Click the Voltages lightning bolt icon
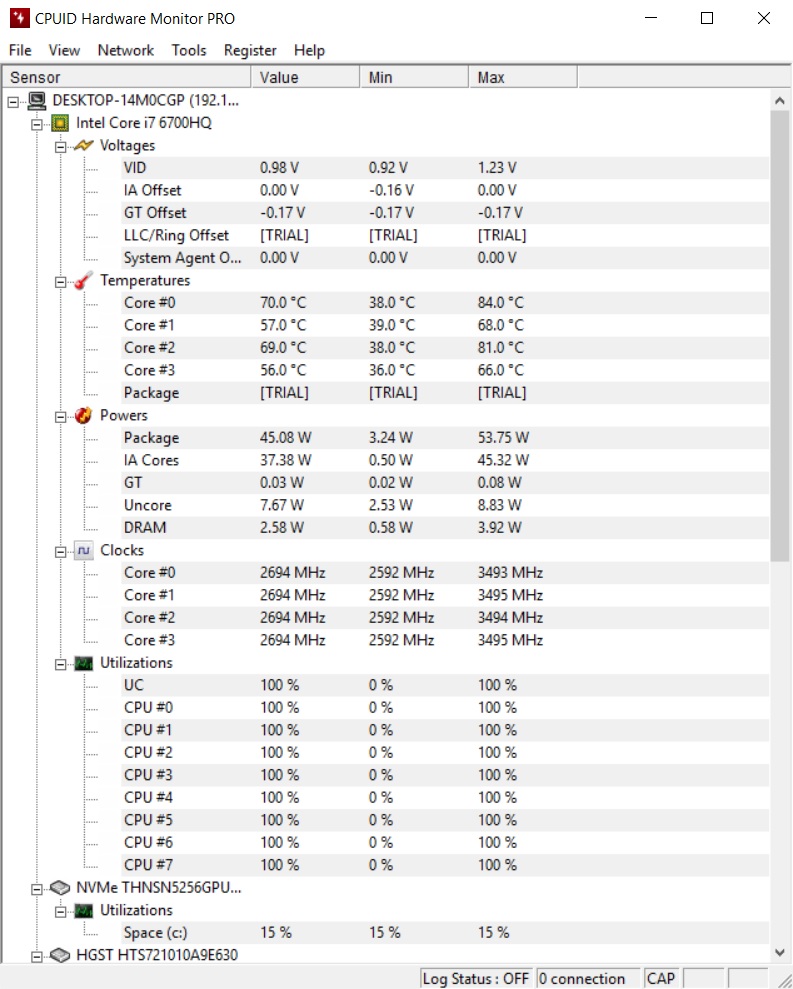The image size is (793, 989). [83, 146]
